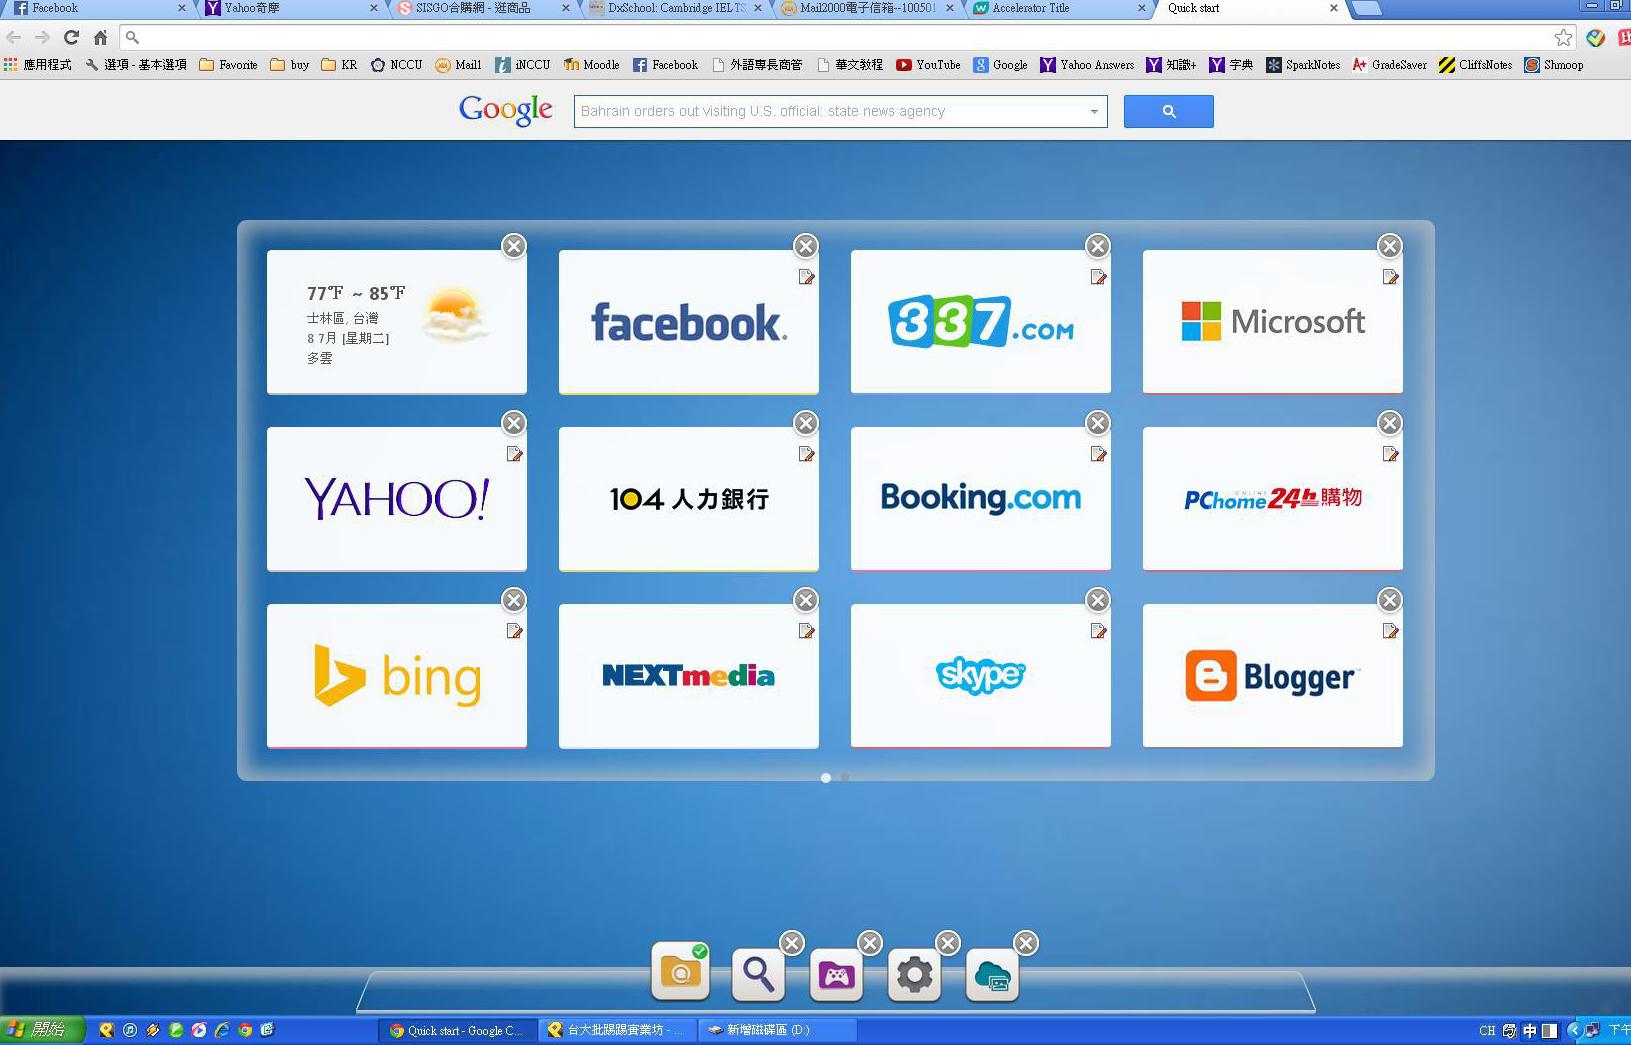1631x1045 pixels.
Task: Remove the 337.com tile with its X
Action: click(1098, 246)
